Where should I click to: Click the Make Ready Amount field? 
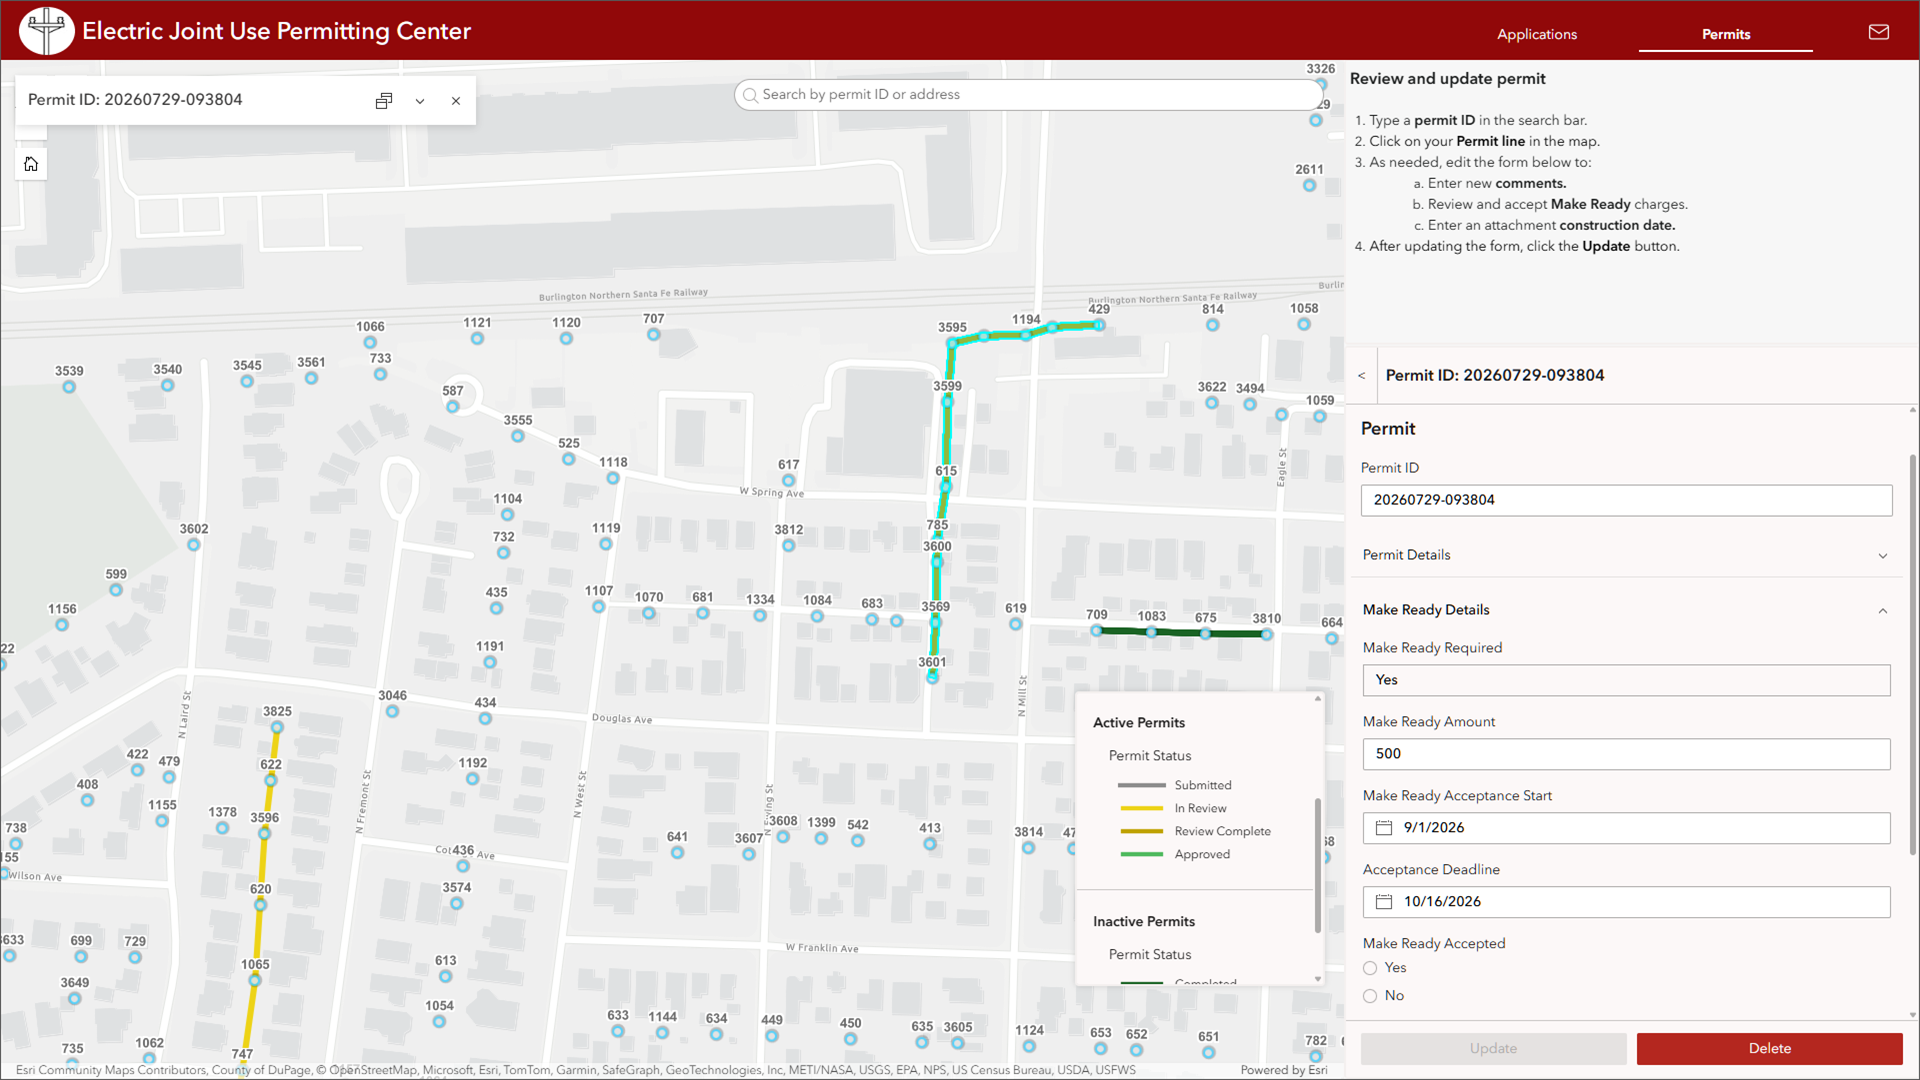click(1626, 754)
